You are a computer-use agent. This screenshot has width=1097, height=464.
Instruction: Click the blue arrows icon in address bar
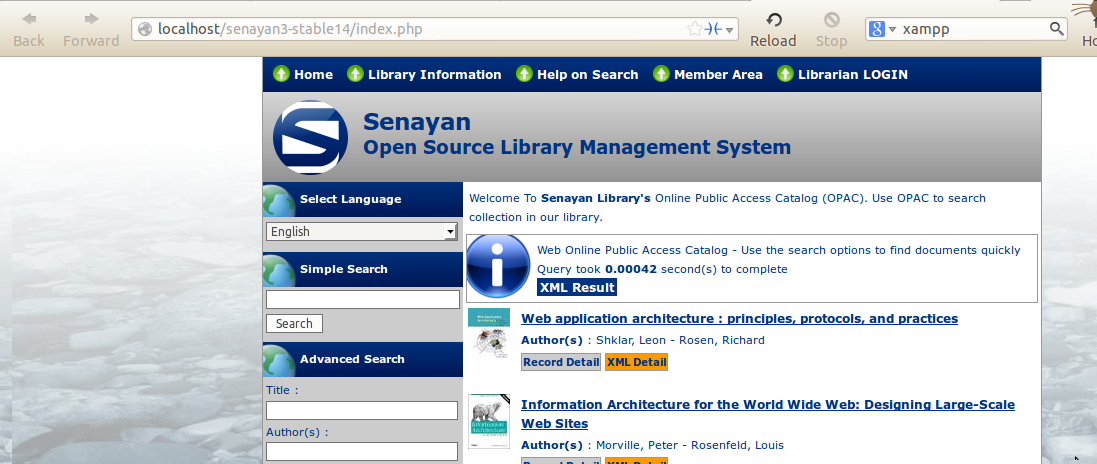pyautogui.click(x=713, y=29)
